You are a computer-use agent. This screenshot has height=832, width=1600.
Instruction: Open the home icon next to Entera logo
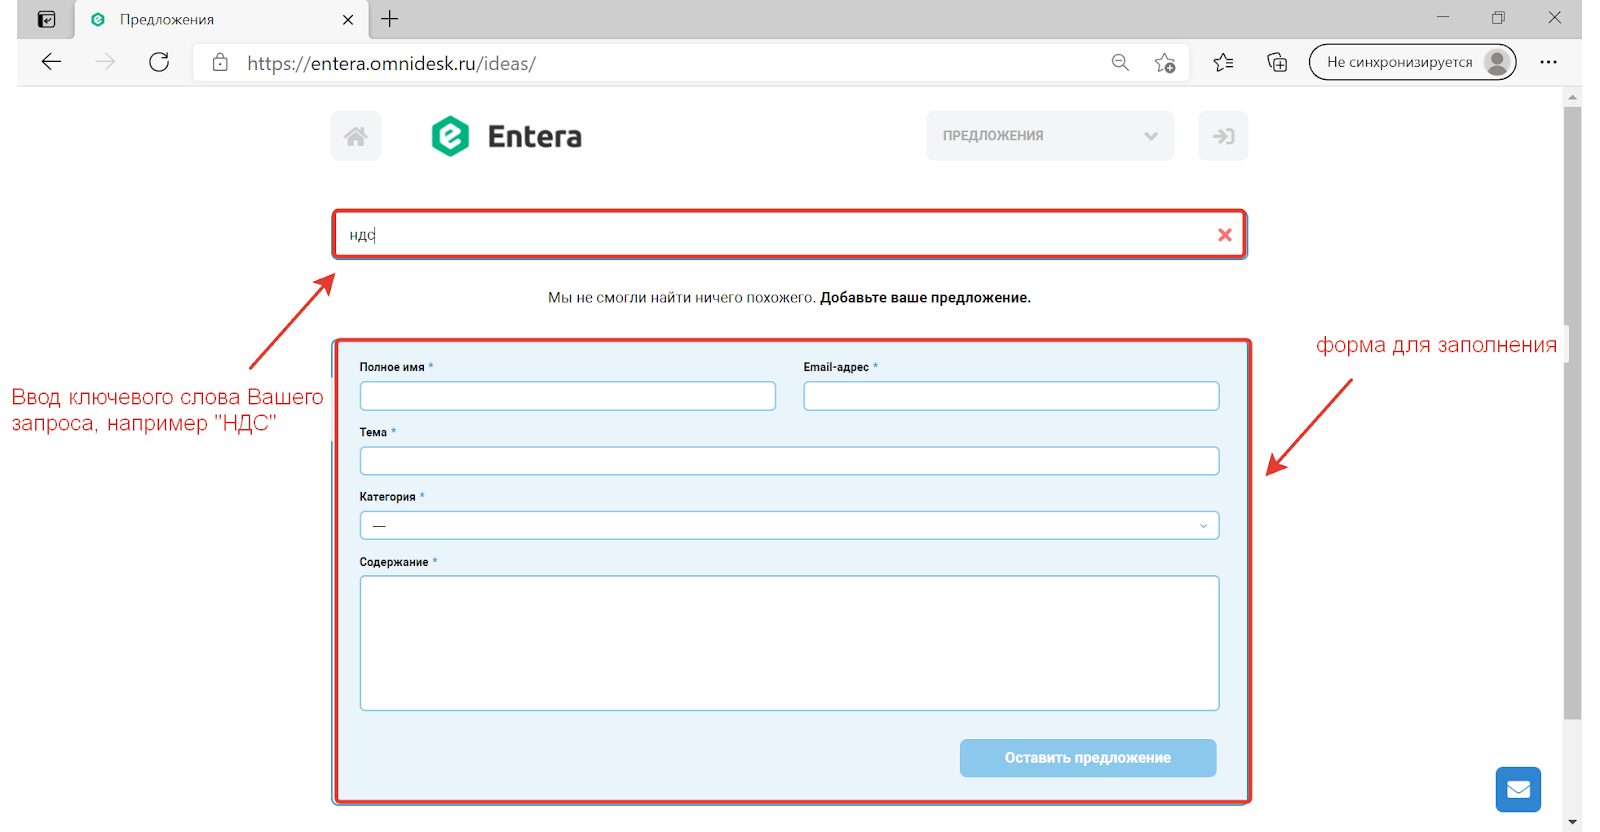click(356, 136)
